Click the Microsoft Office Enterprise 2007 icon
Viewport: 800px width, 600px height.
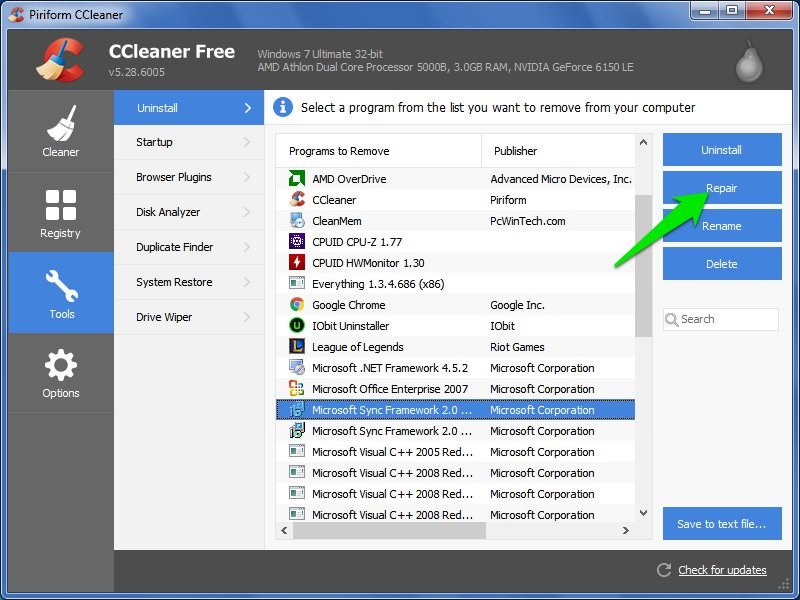296,388
